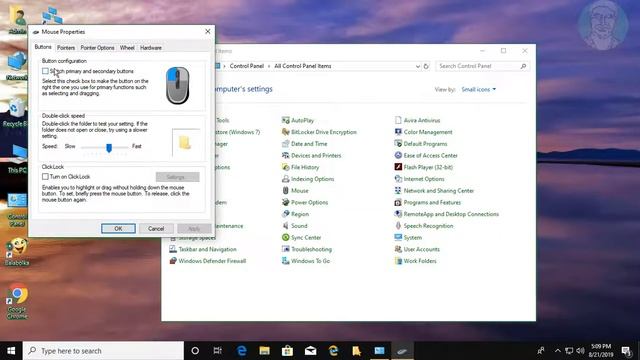Click All Control Panel Items breadcrumb
The width and height of the screenshot is (640, 360).
click(x=303, y=66)
